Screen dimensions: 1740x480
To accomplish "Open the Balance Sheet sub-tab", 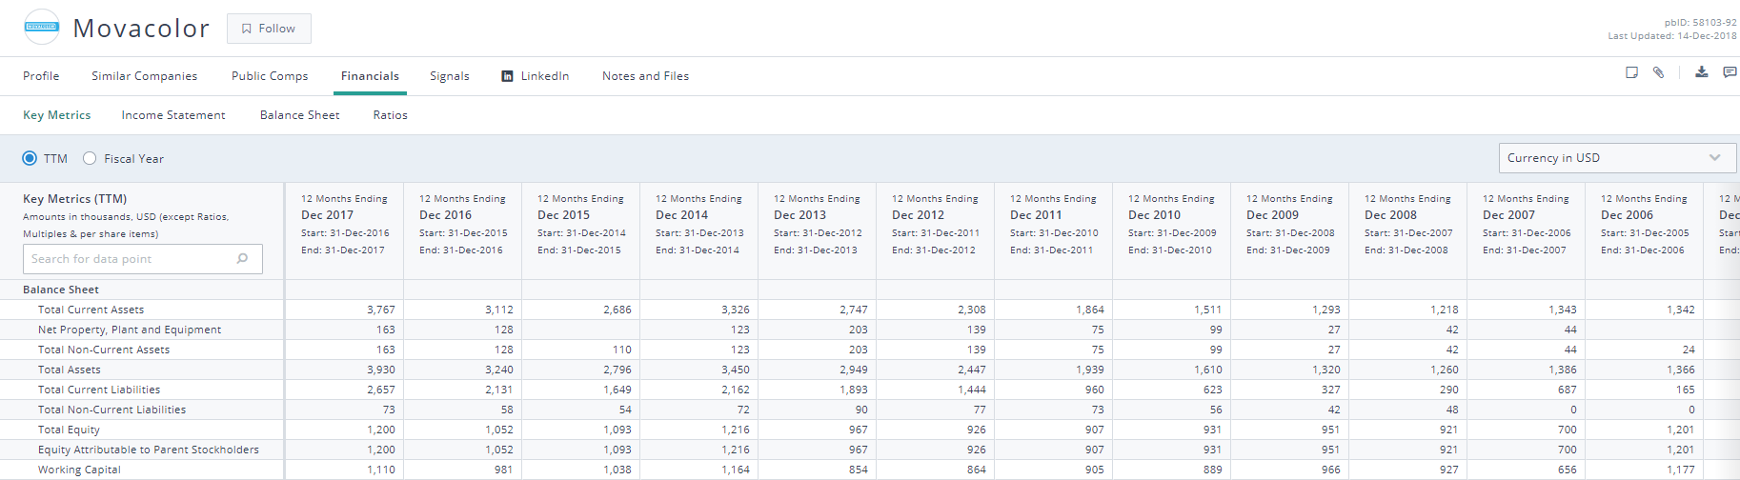I will tap(299, 115).
